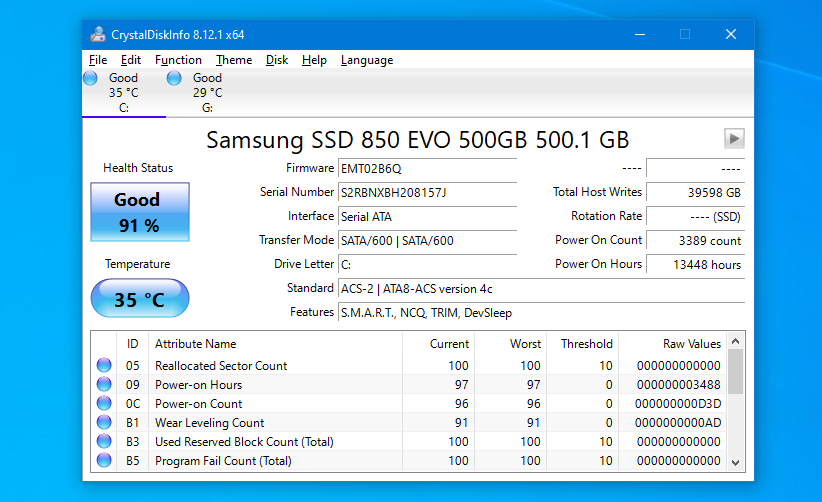Click the Firmware field EMT02B6Q
Screen dimensions: 822x502
tap(427, 169)
